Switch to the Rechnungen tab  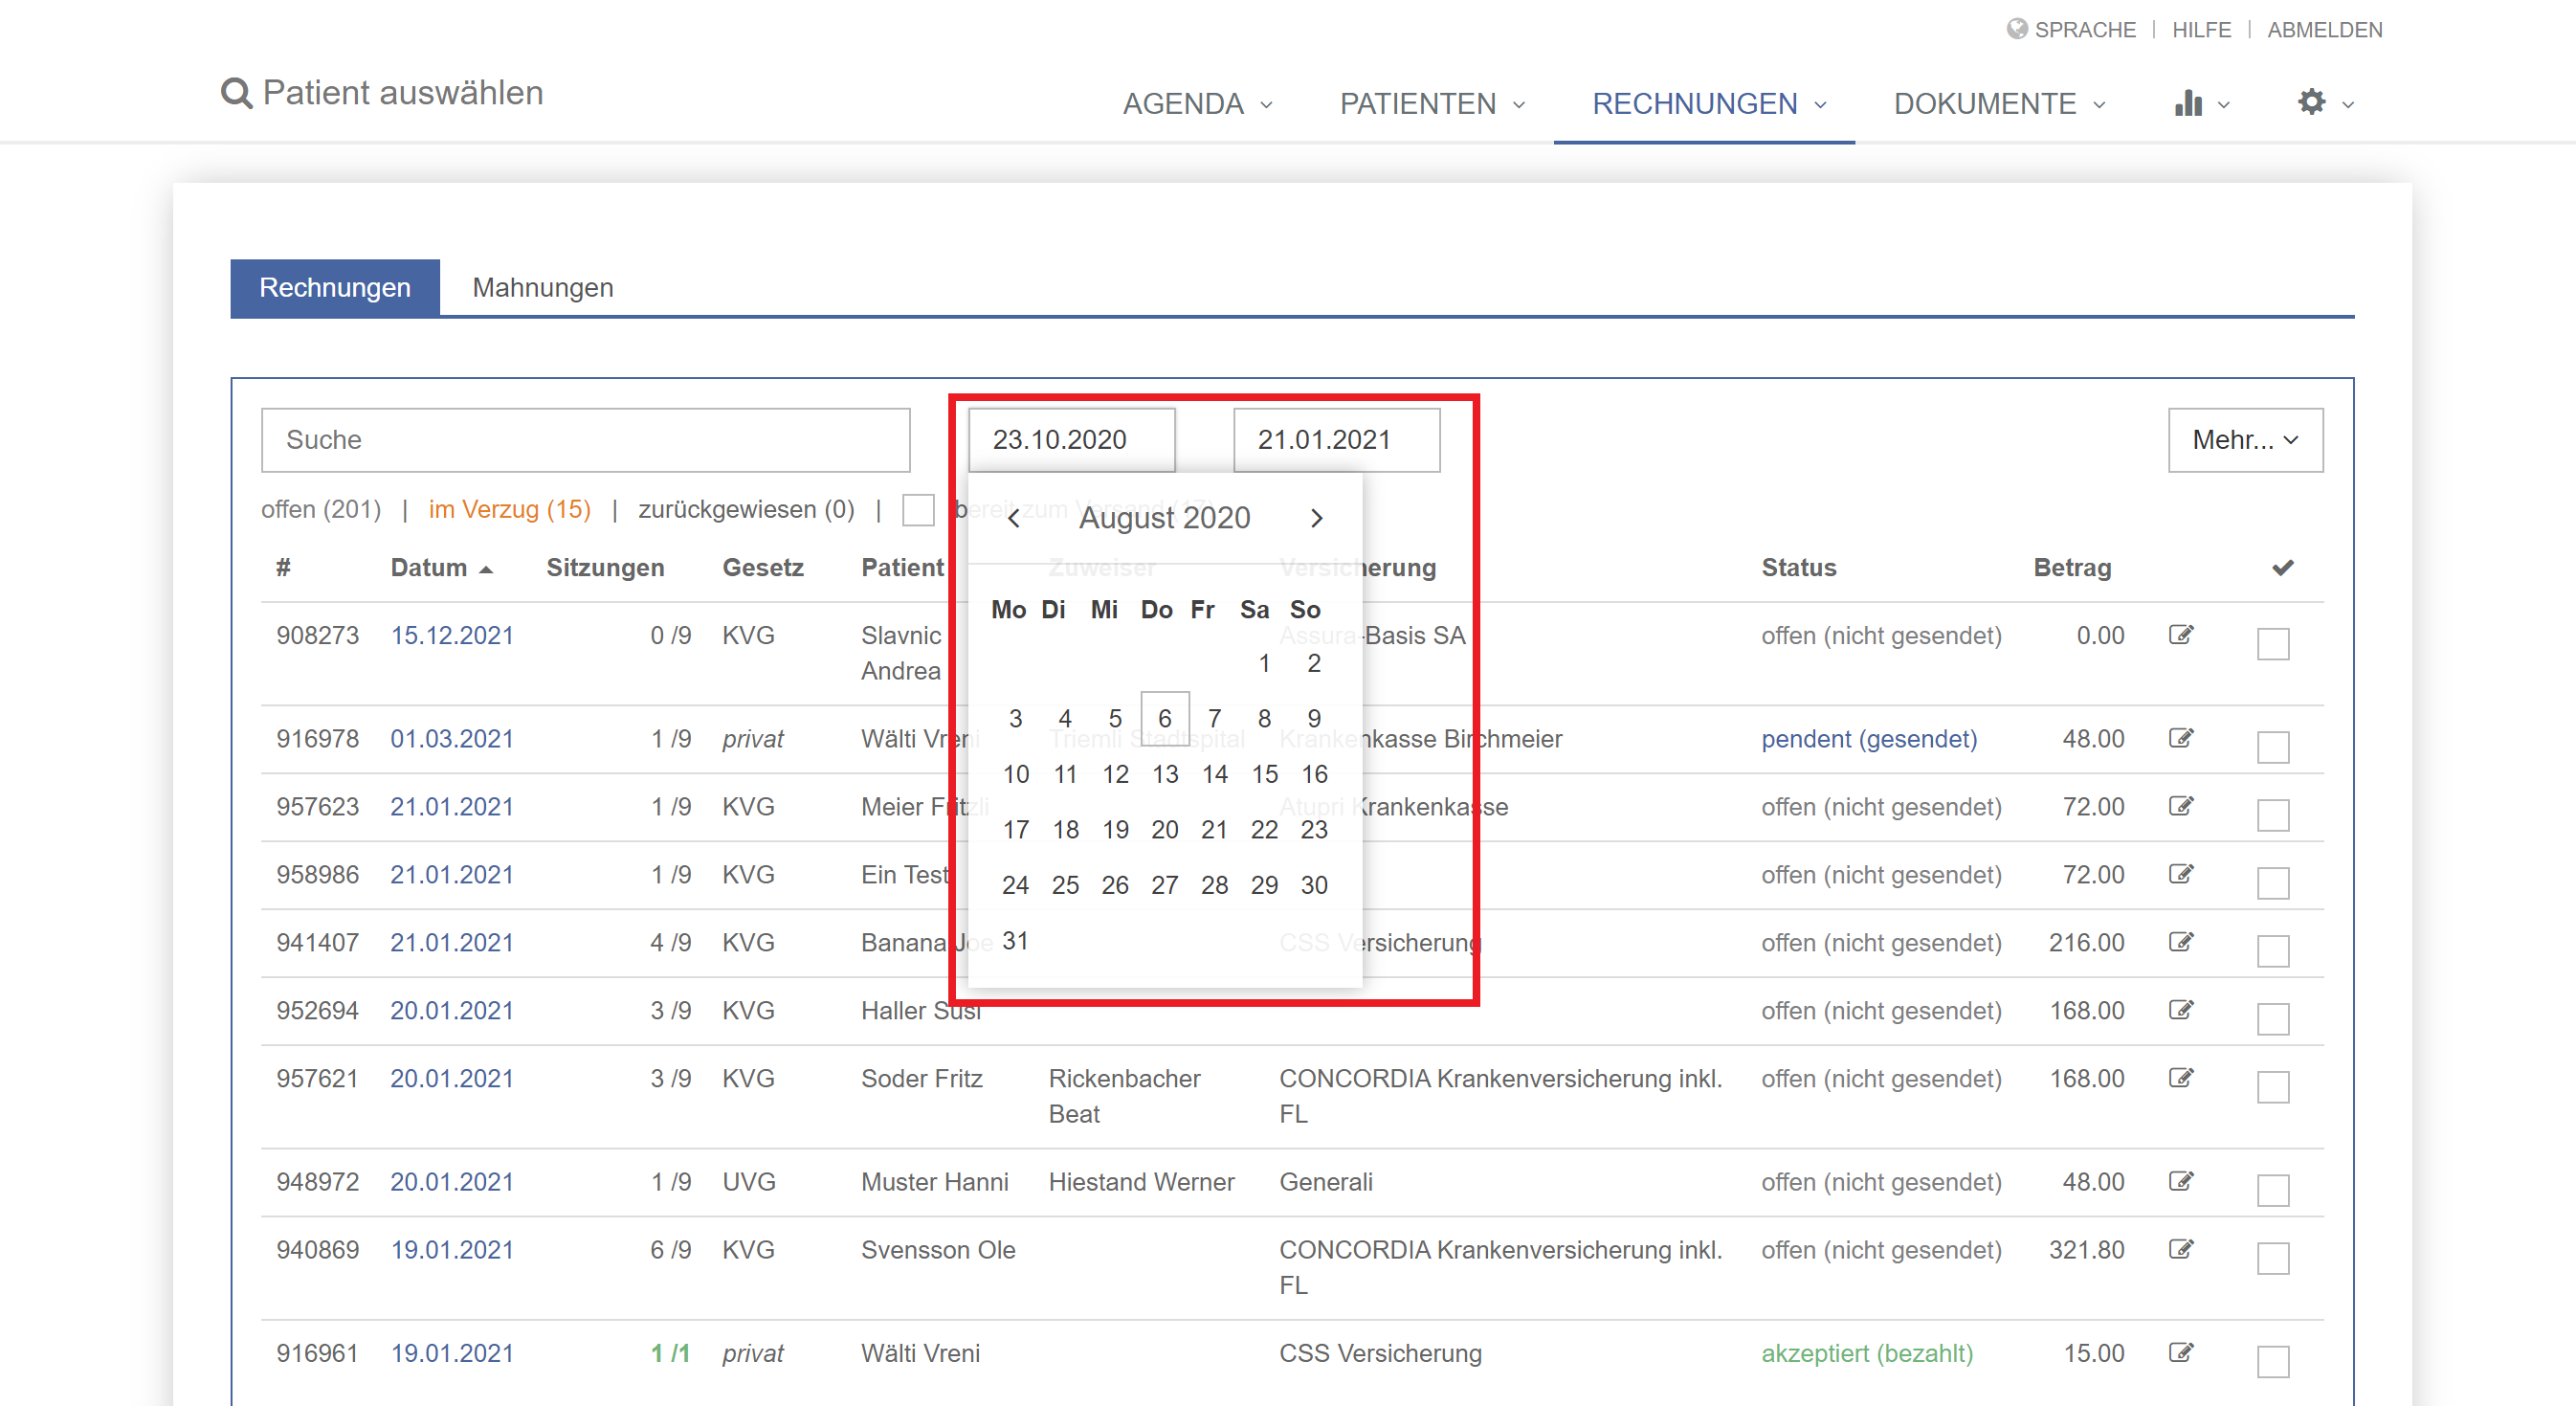pos(335,288)
